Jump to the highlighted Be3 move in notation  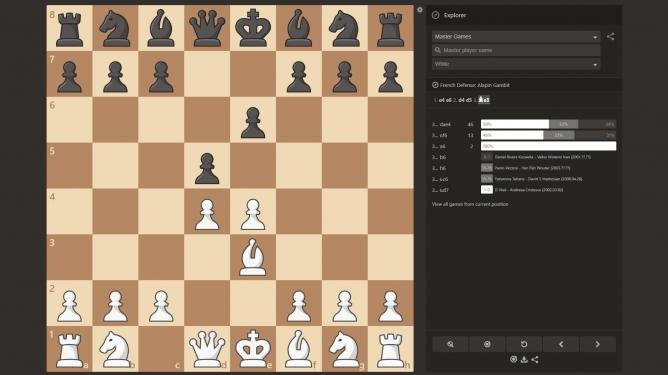tap(484, 100)
